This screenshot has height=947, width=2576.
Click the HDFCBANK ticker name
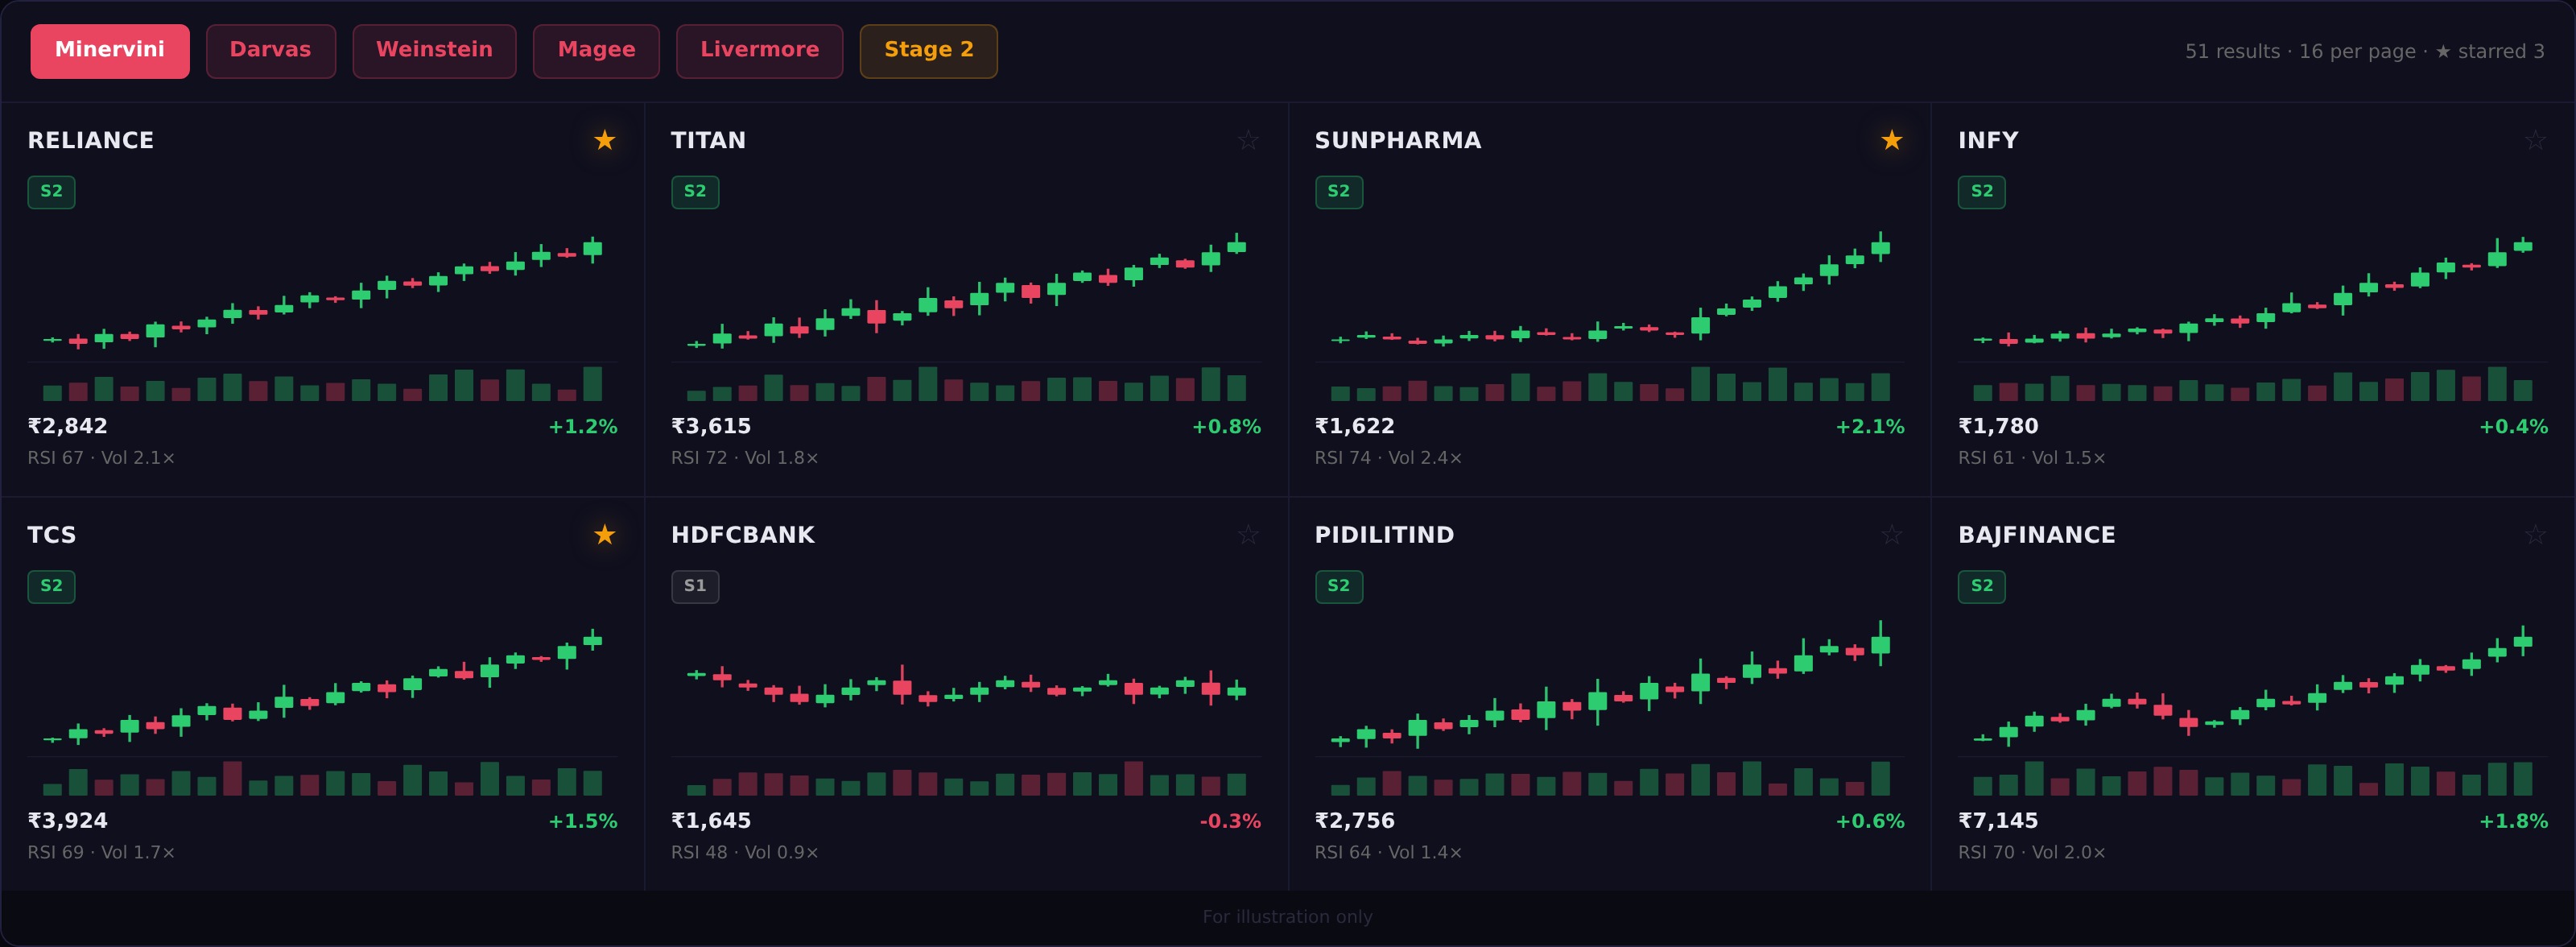point(743,536)
